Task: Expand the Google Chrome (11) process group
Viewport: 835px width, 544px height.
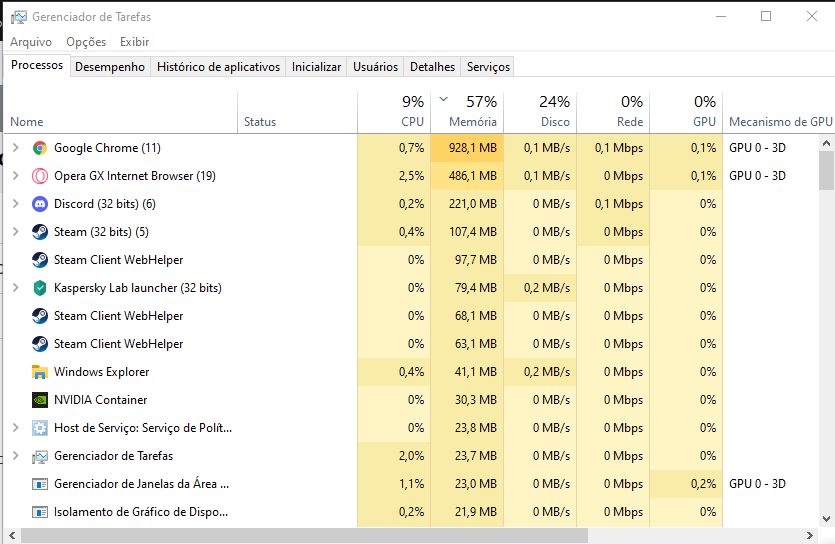Action: pyautogui.click(x=15, y=147)
